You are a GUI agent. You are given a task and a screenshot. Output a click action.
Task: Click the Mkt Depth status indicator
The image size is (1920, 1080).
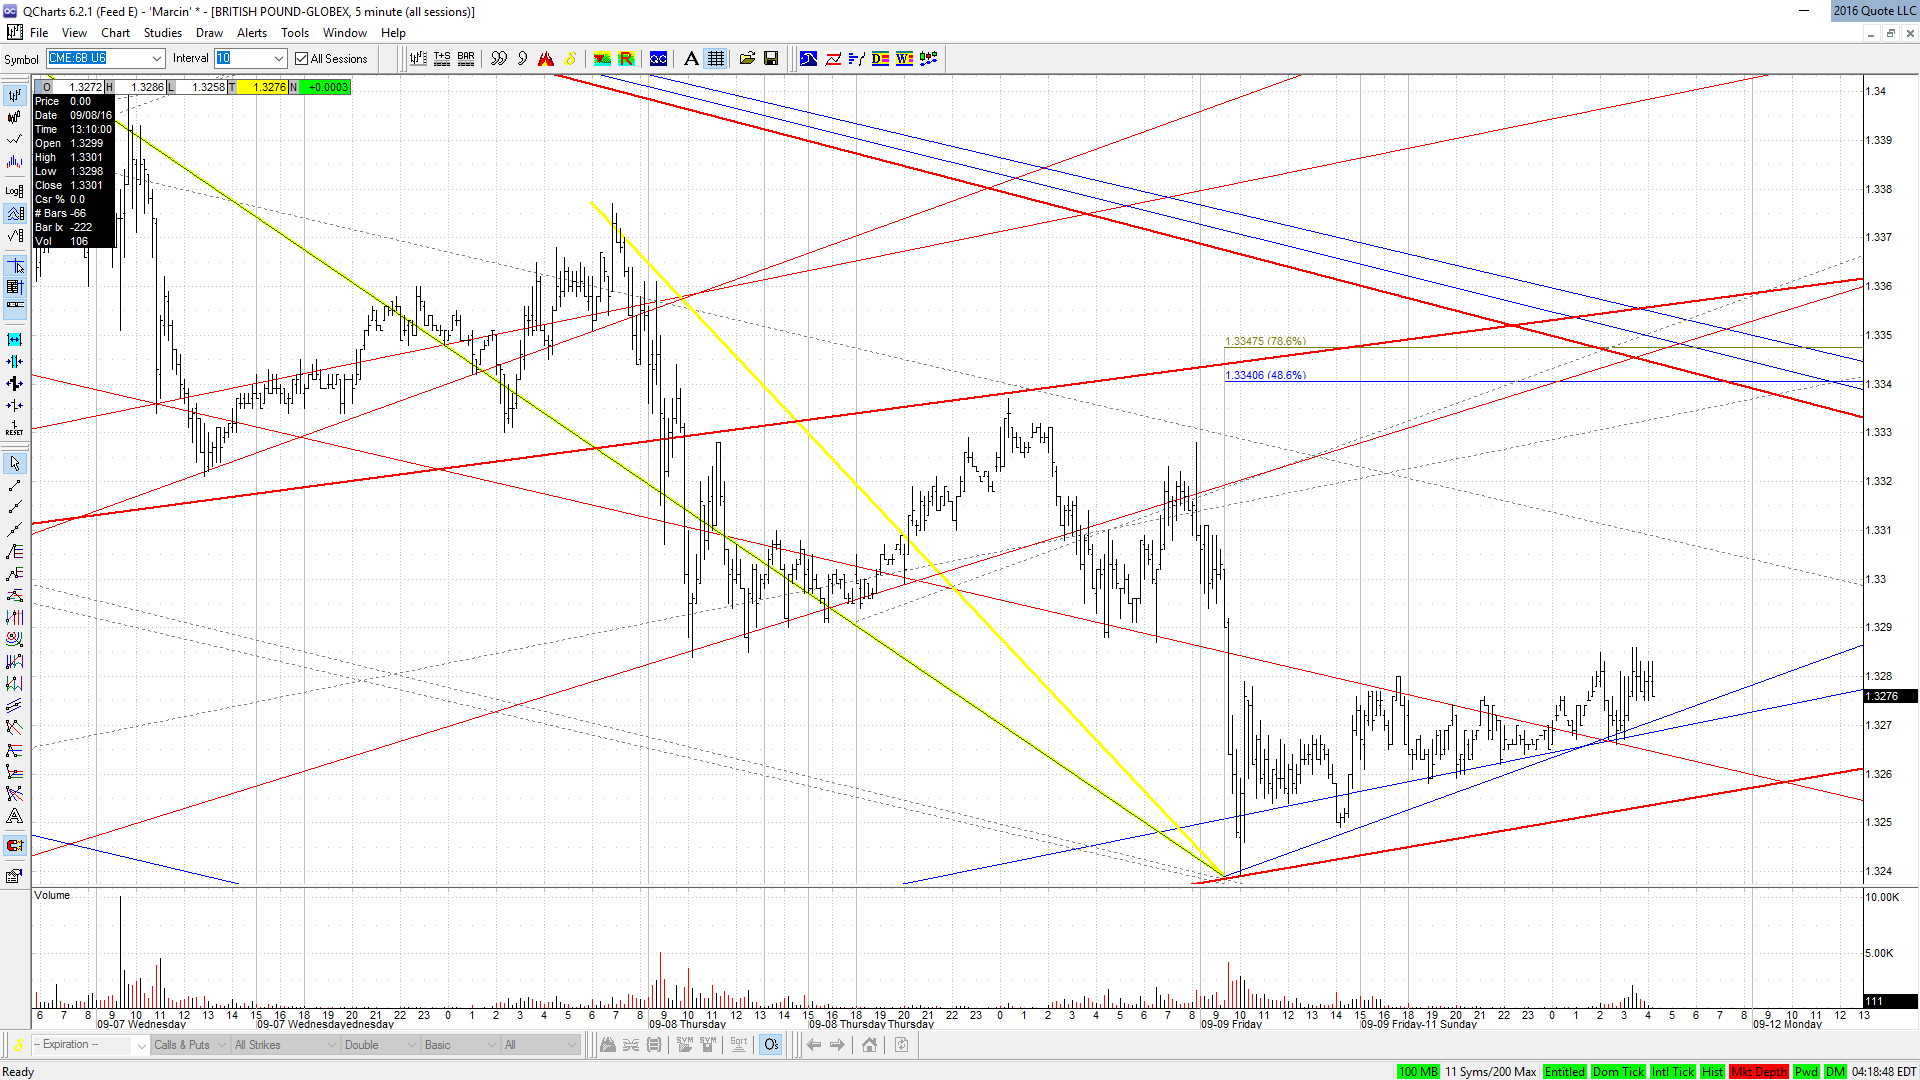(1759, 1072)
